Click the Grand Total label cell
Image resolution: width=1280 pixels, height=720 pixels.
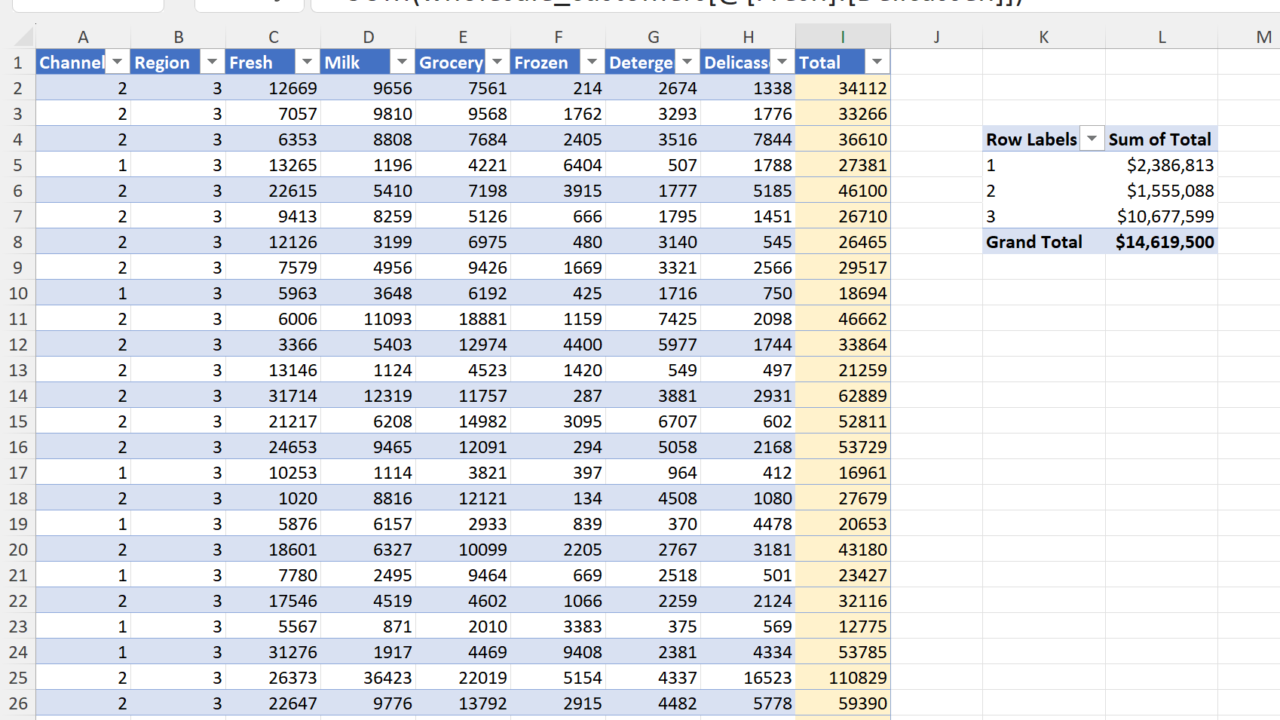(1034, 242)
